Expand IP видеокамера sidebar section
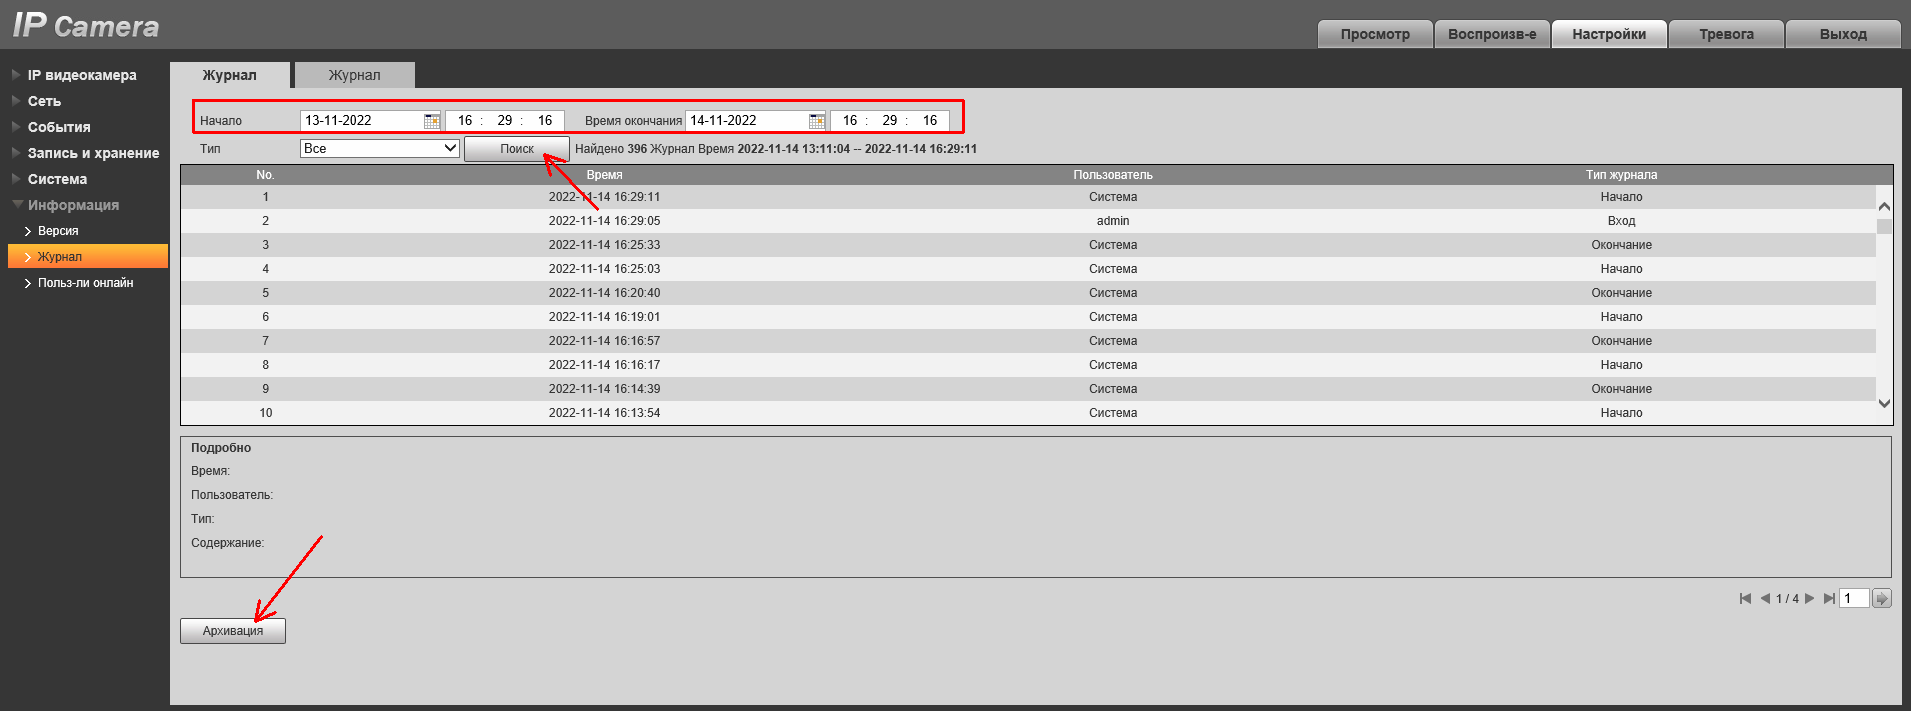The width and height of the screenshot is (1911, 711). point(82,75)
